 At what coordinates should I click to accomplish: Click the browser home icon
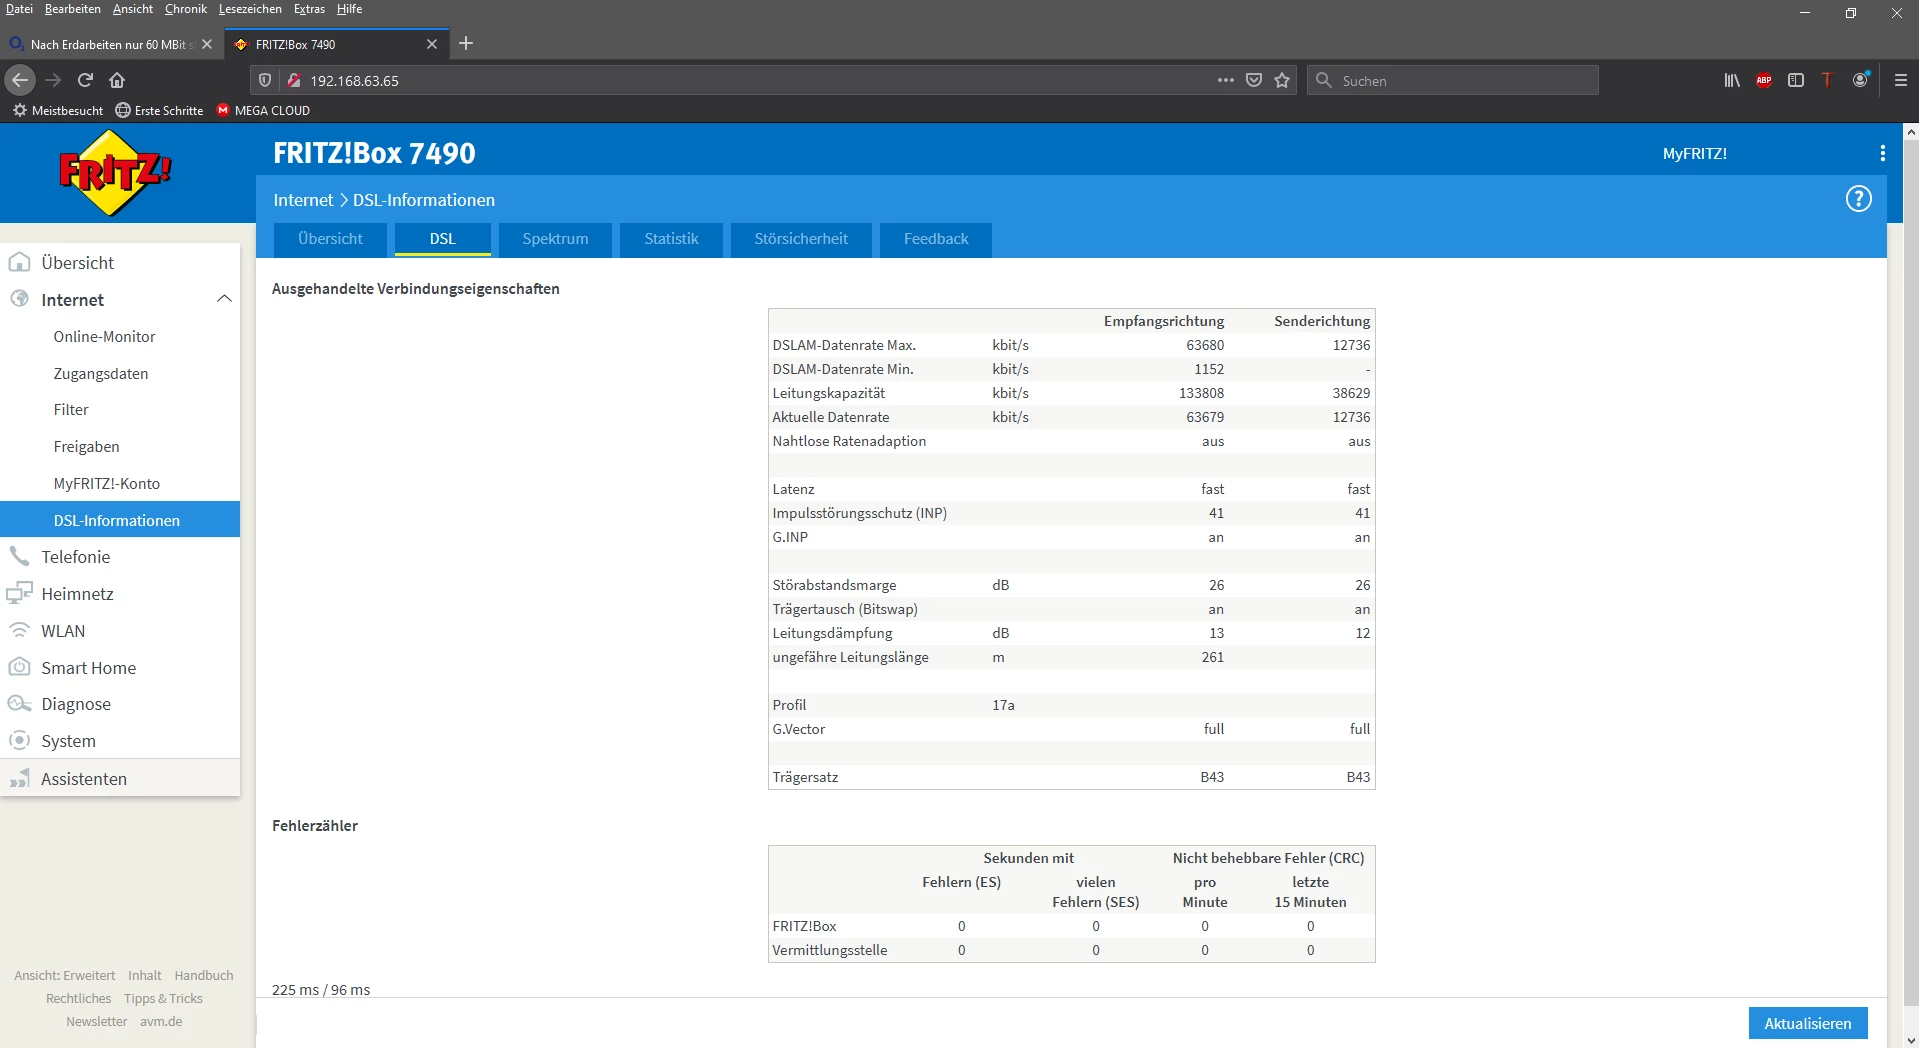pos(117,80)
